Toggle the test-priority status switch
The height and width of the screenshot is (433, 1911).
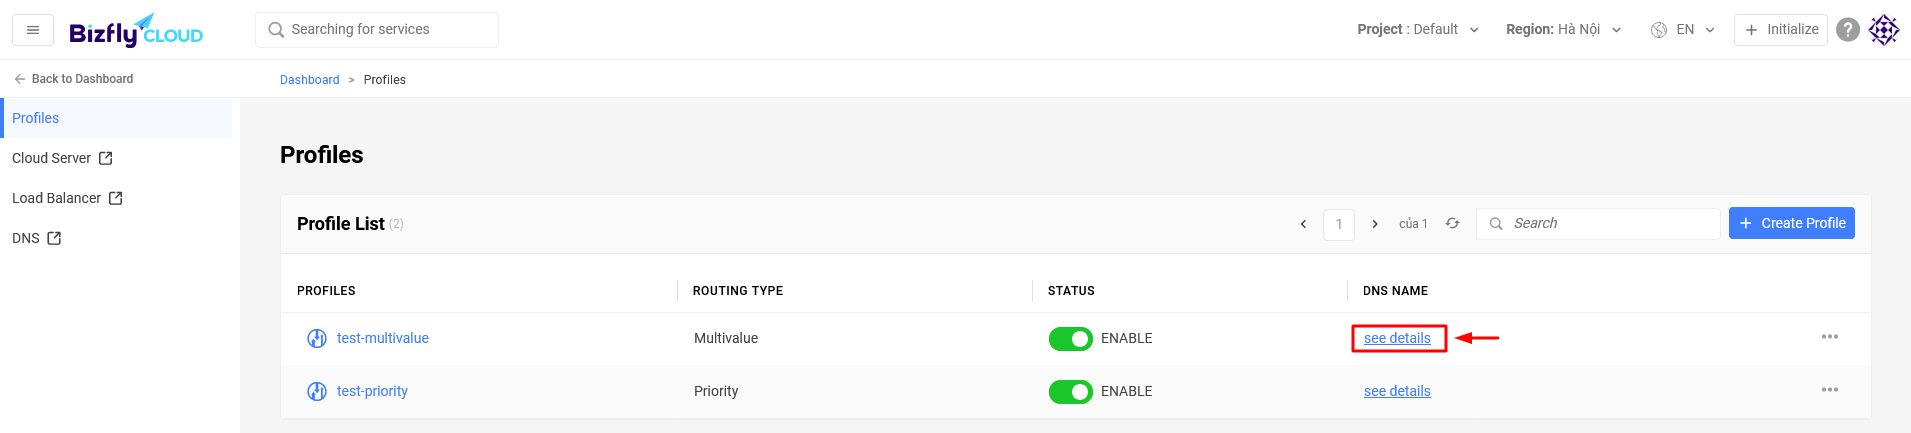pos(1070,392)
